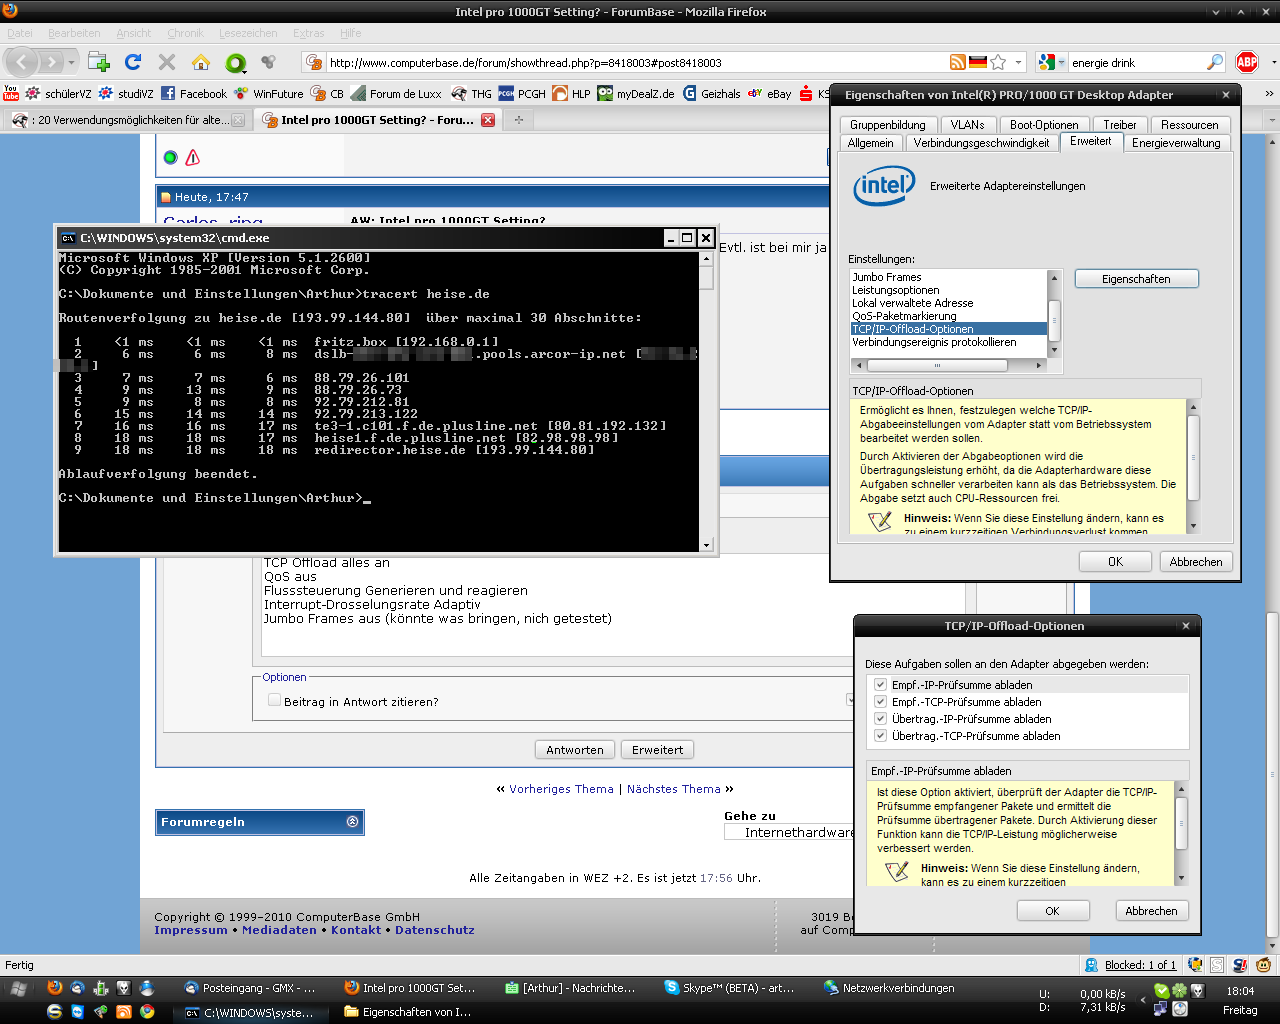Click the Firefox back navigation arrow

(23, 62)
